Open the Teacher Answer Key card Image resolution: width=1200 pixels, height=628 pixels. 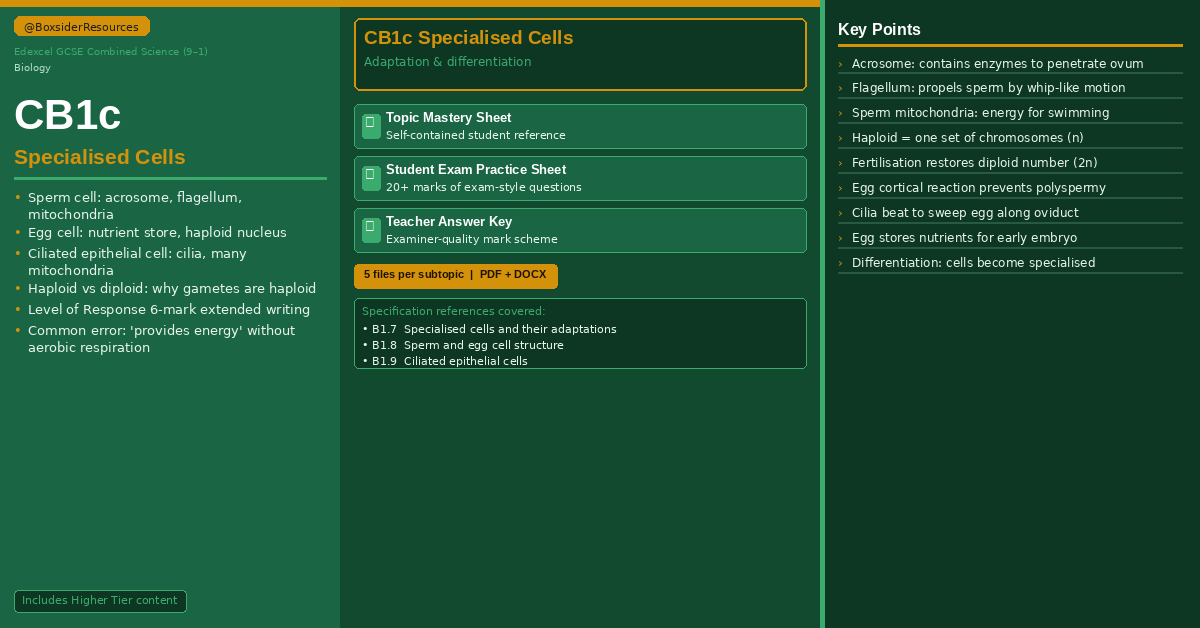click(580, 230)
